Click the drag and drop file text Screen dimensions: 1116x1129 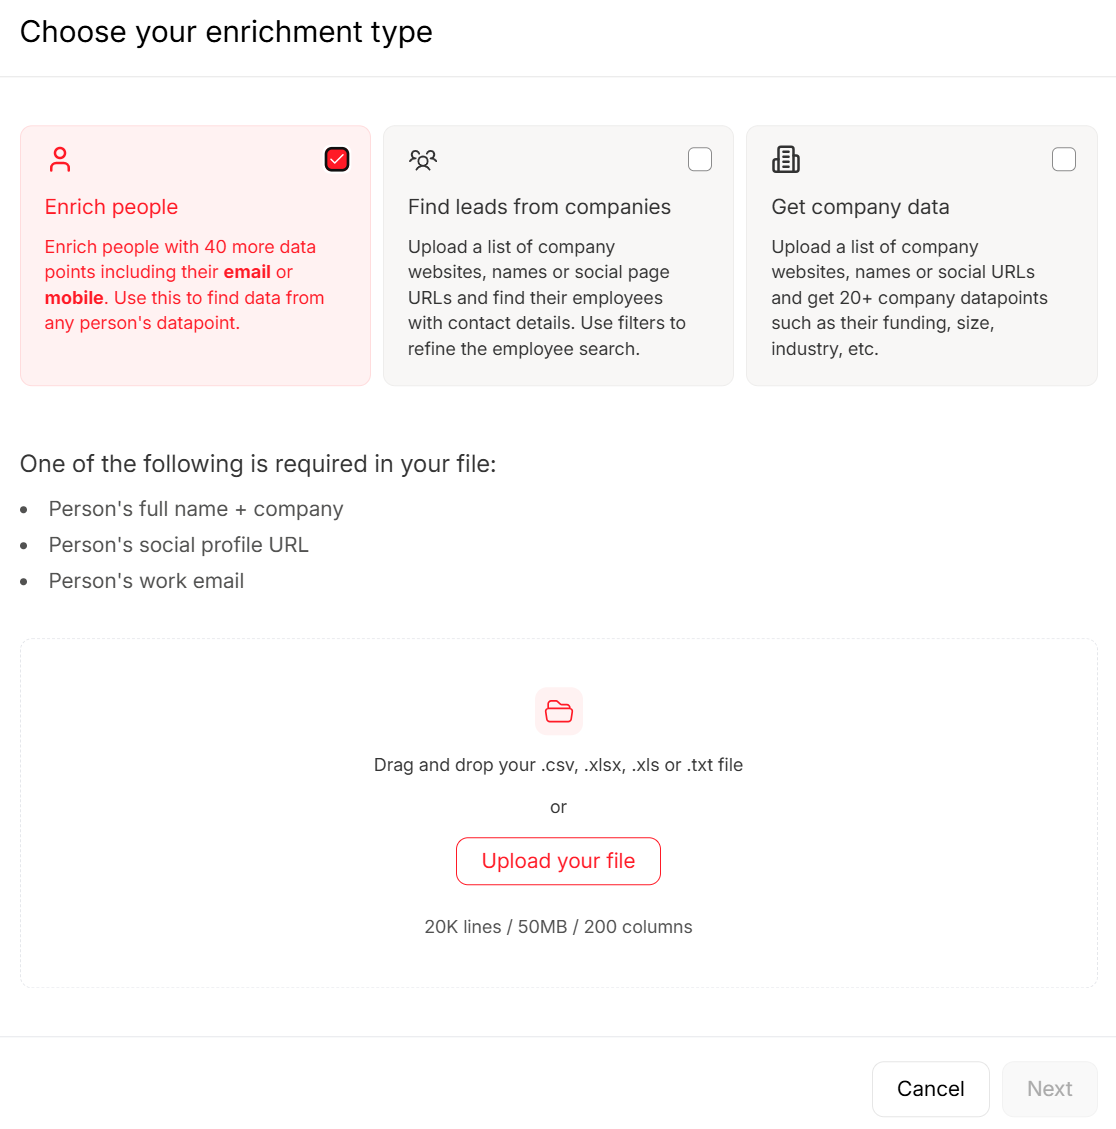[558, 765]
